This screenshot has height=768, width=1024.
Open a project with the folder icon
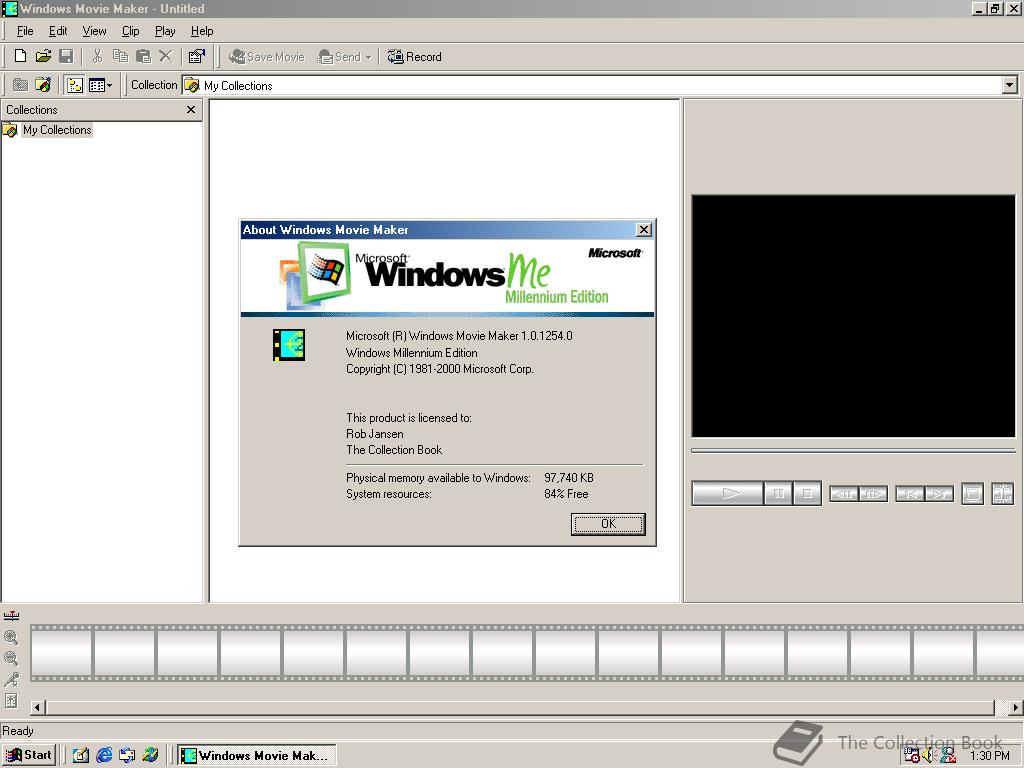point(43,56)
